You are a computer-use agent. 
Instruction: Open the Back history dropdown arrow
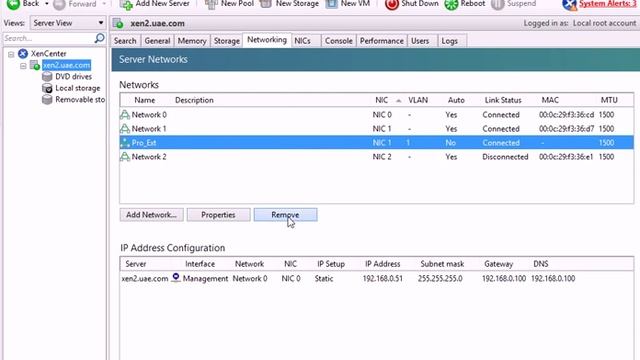[x=47, y=4]
